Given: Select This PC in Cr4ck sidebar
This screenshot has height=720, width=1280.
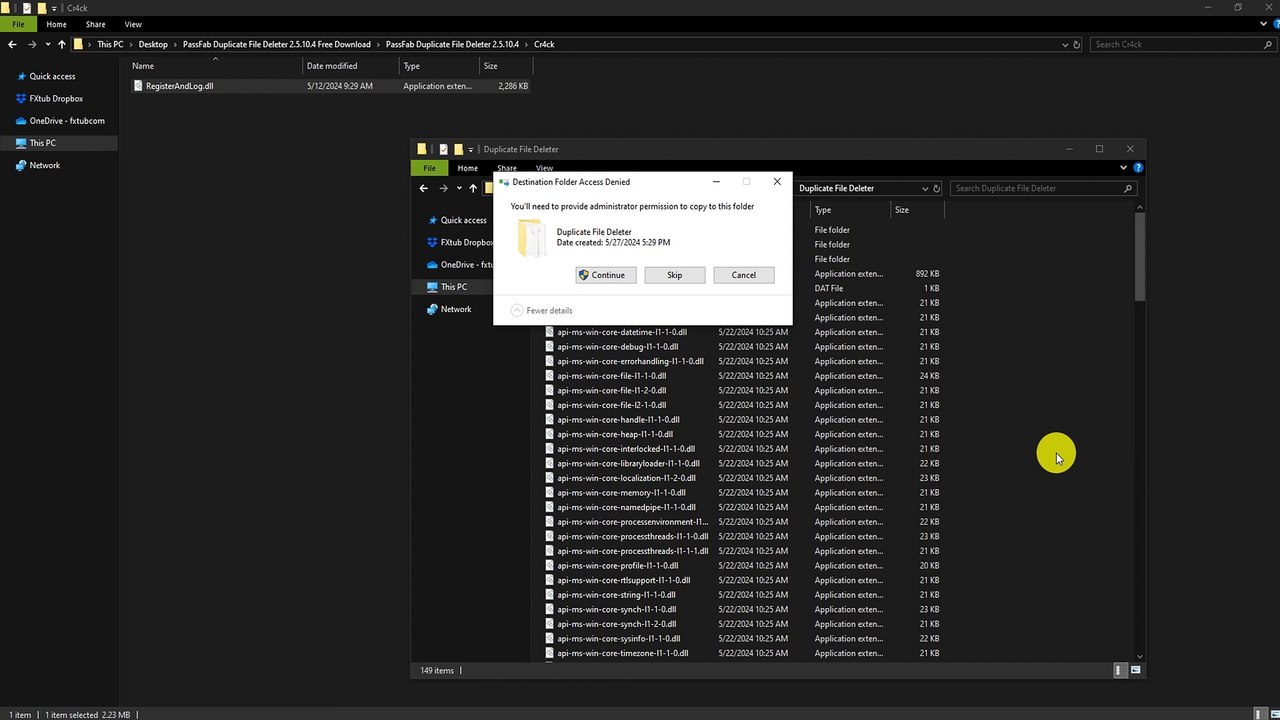Looking at the screenshot, I should (43, 143).
